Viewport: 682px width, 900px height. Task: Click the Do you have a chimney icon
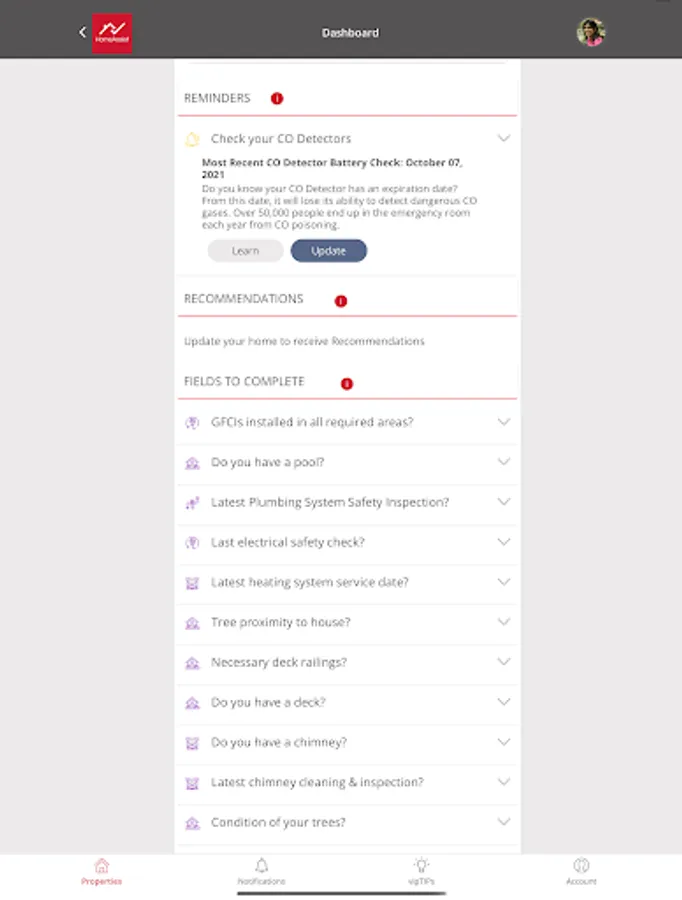[x=193, y=743]
